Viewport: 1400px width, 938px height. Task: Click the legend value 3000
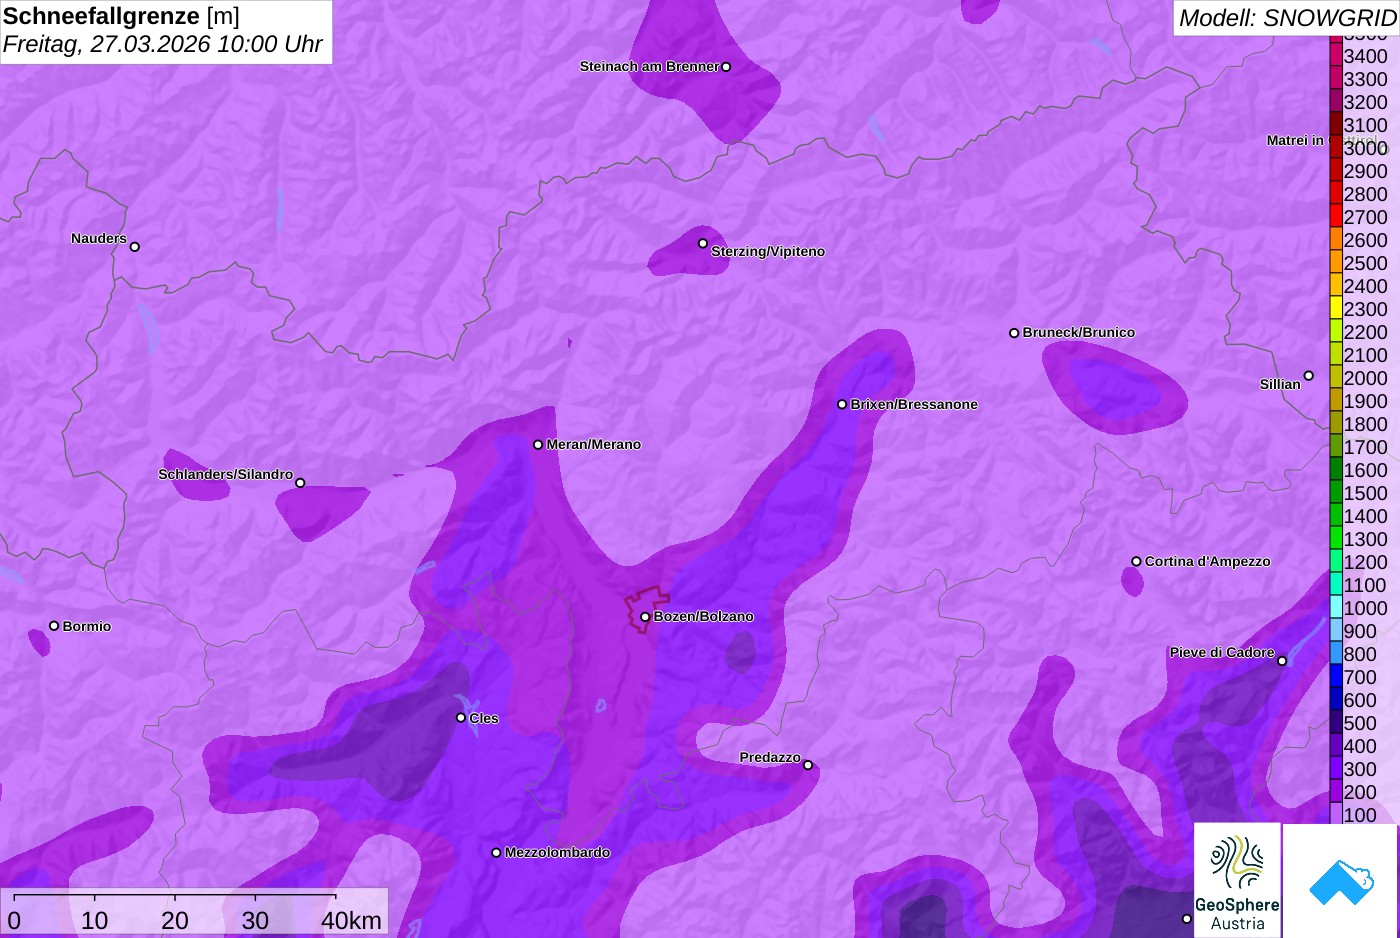click(1366, 148)
